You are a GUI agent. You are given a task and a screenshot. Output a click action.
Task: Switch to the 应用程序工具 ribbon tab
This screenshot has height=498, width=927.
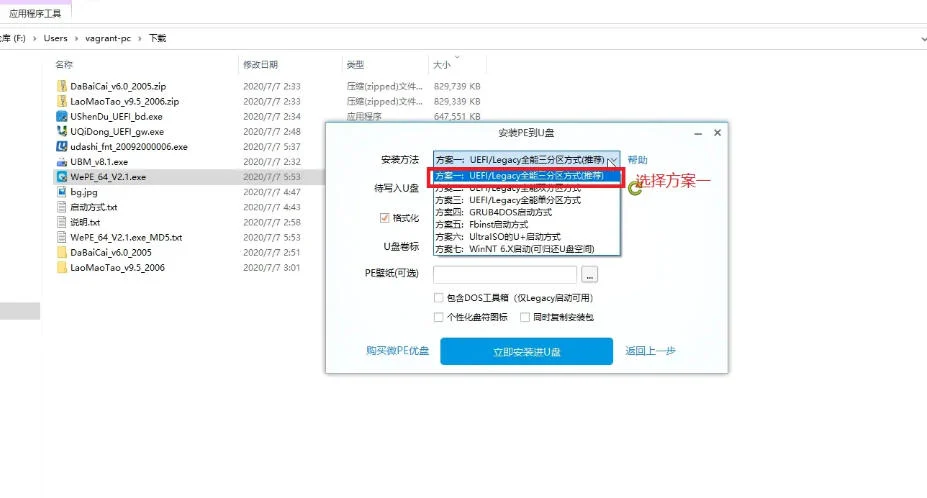(x=34, y=13)
